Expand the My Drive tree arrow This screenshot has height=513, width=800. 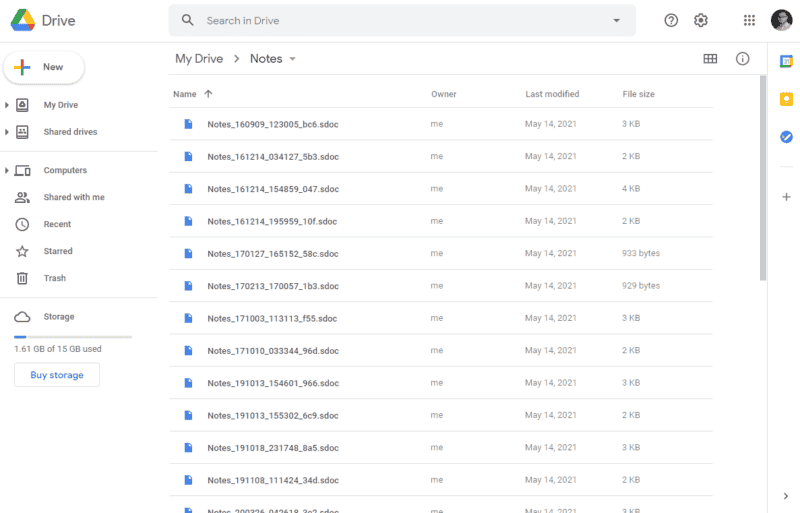(7, 105)
